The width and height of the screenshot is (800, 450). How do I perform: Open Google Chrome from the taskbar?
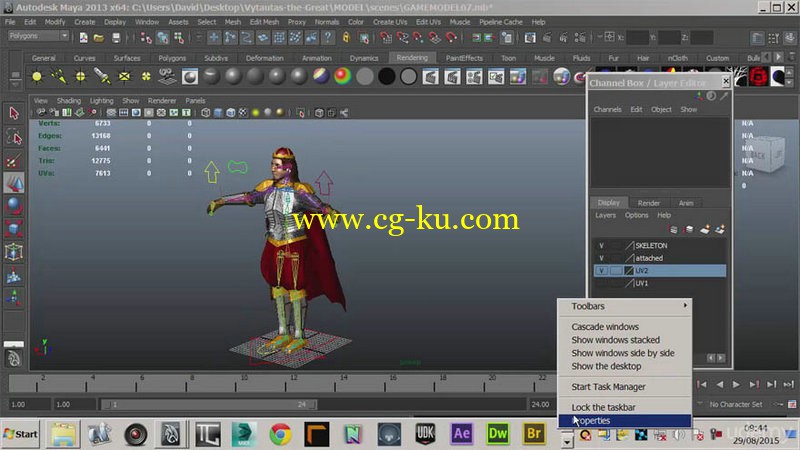click(x=280, y=434)
